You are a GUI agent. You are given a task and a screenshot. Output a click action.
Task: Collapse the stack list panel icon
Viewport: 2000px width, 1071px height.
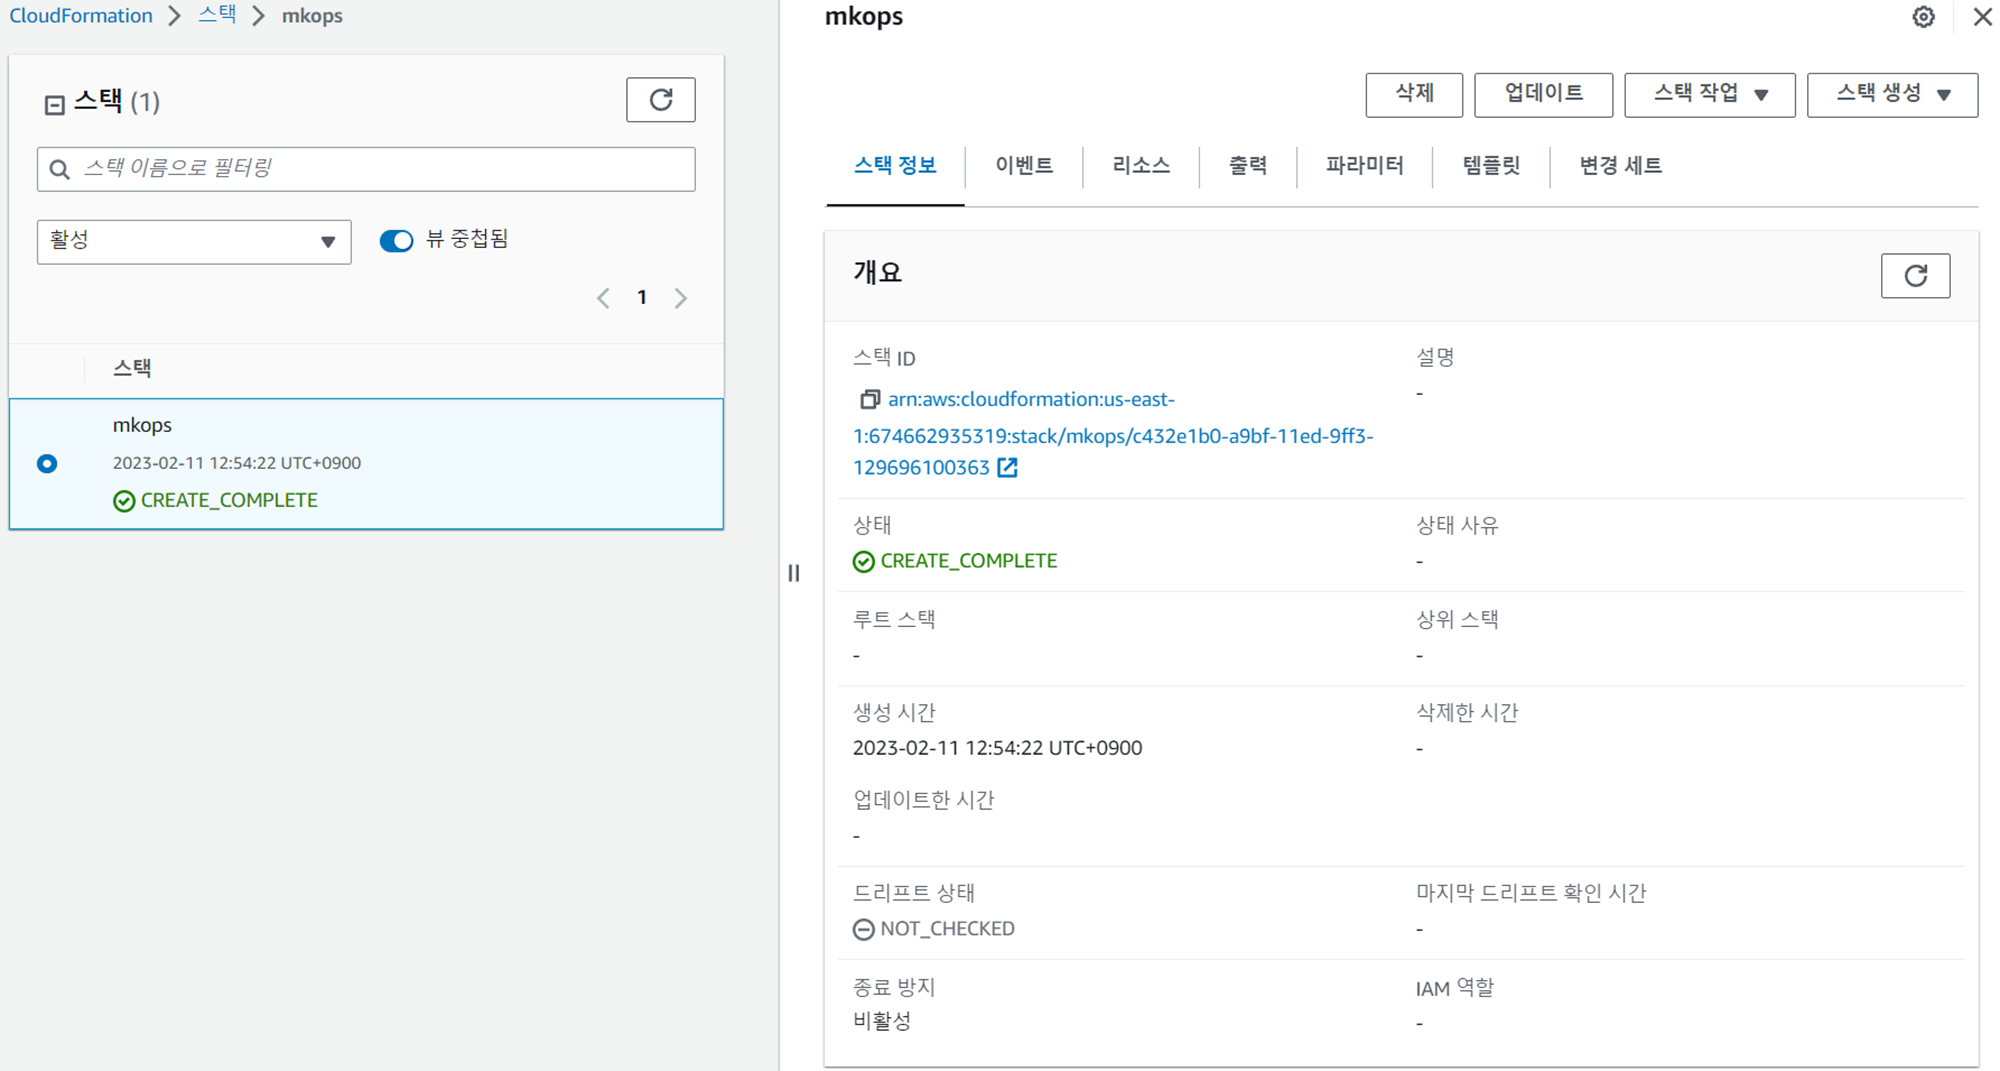tap(54, 104)
